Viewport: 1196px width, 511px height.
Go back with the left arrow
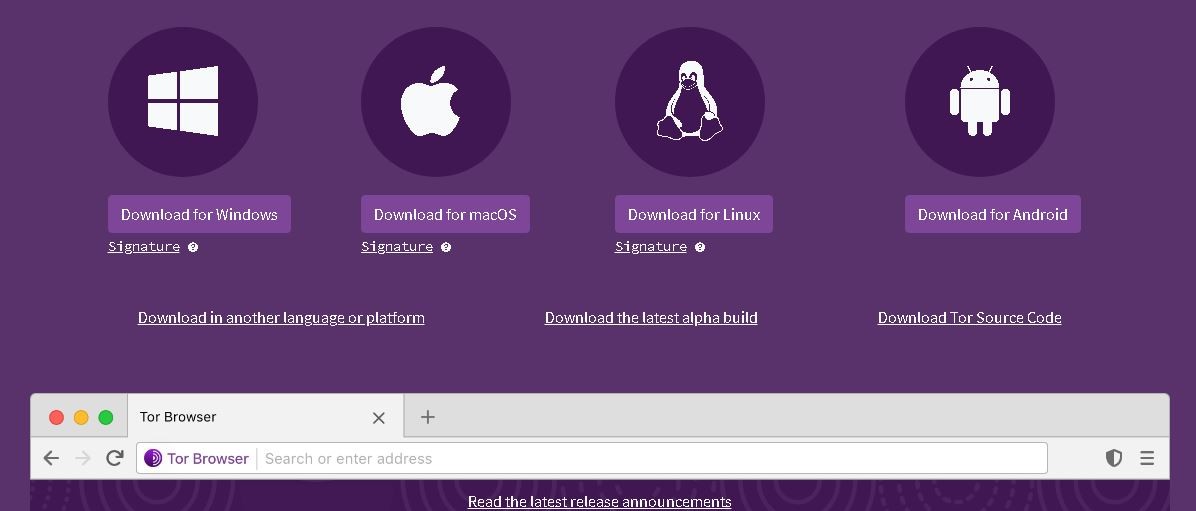[x=51, y=458]
